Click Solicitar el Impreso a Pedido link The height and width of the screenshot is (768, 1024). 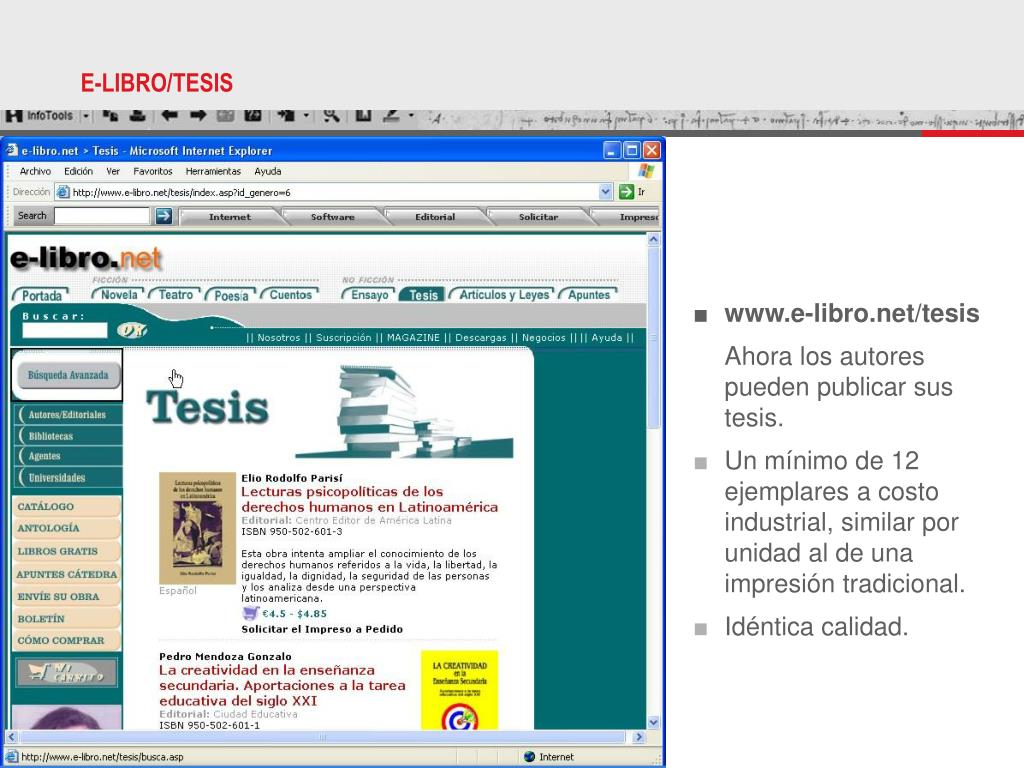[322, 629]
